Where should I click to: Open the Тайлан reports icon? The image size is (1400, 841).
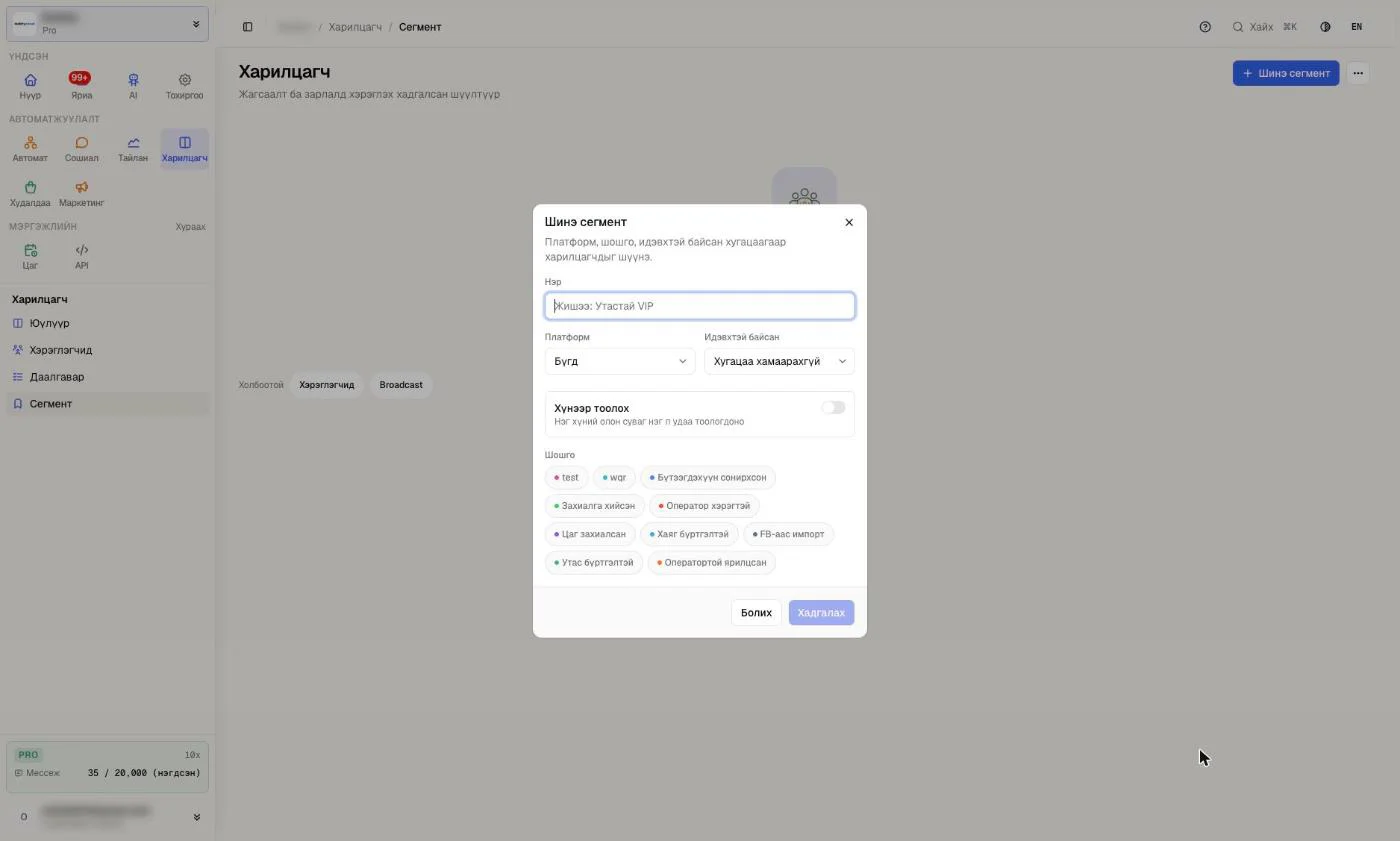[133, 149]
